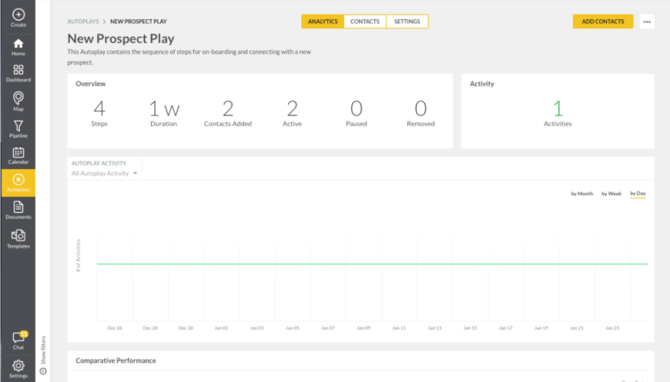Click the Jan 23 axis label
This screenshot has width=670, height=382.
click(x=612, y=328)
